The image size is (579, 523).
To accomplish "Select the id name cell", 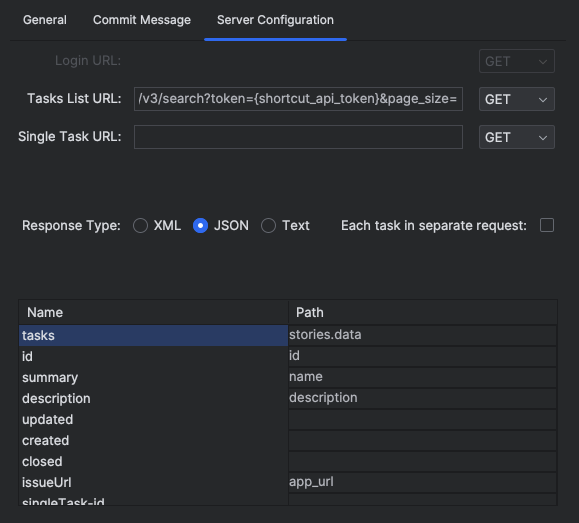I will coord(154,356).
